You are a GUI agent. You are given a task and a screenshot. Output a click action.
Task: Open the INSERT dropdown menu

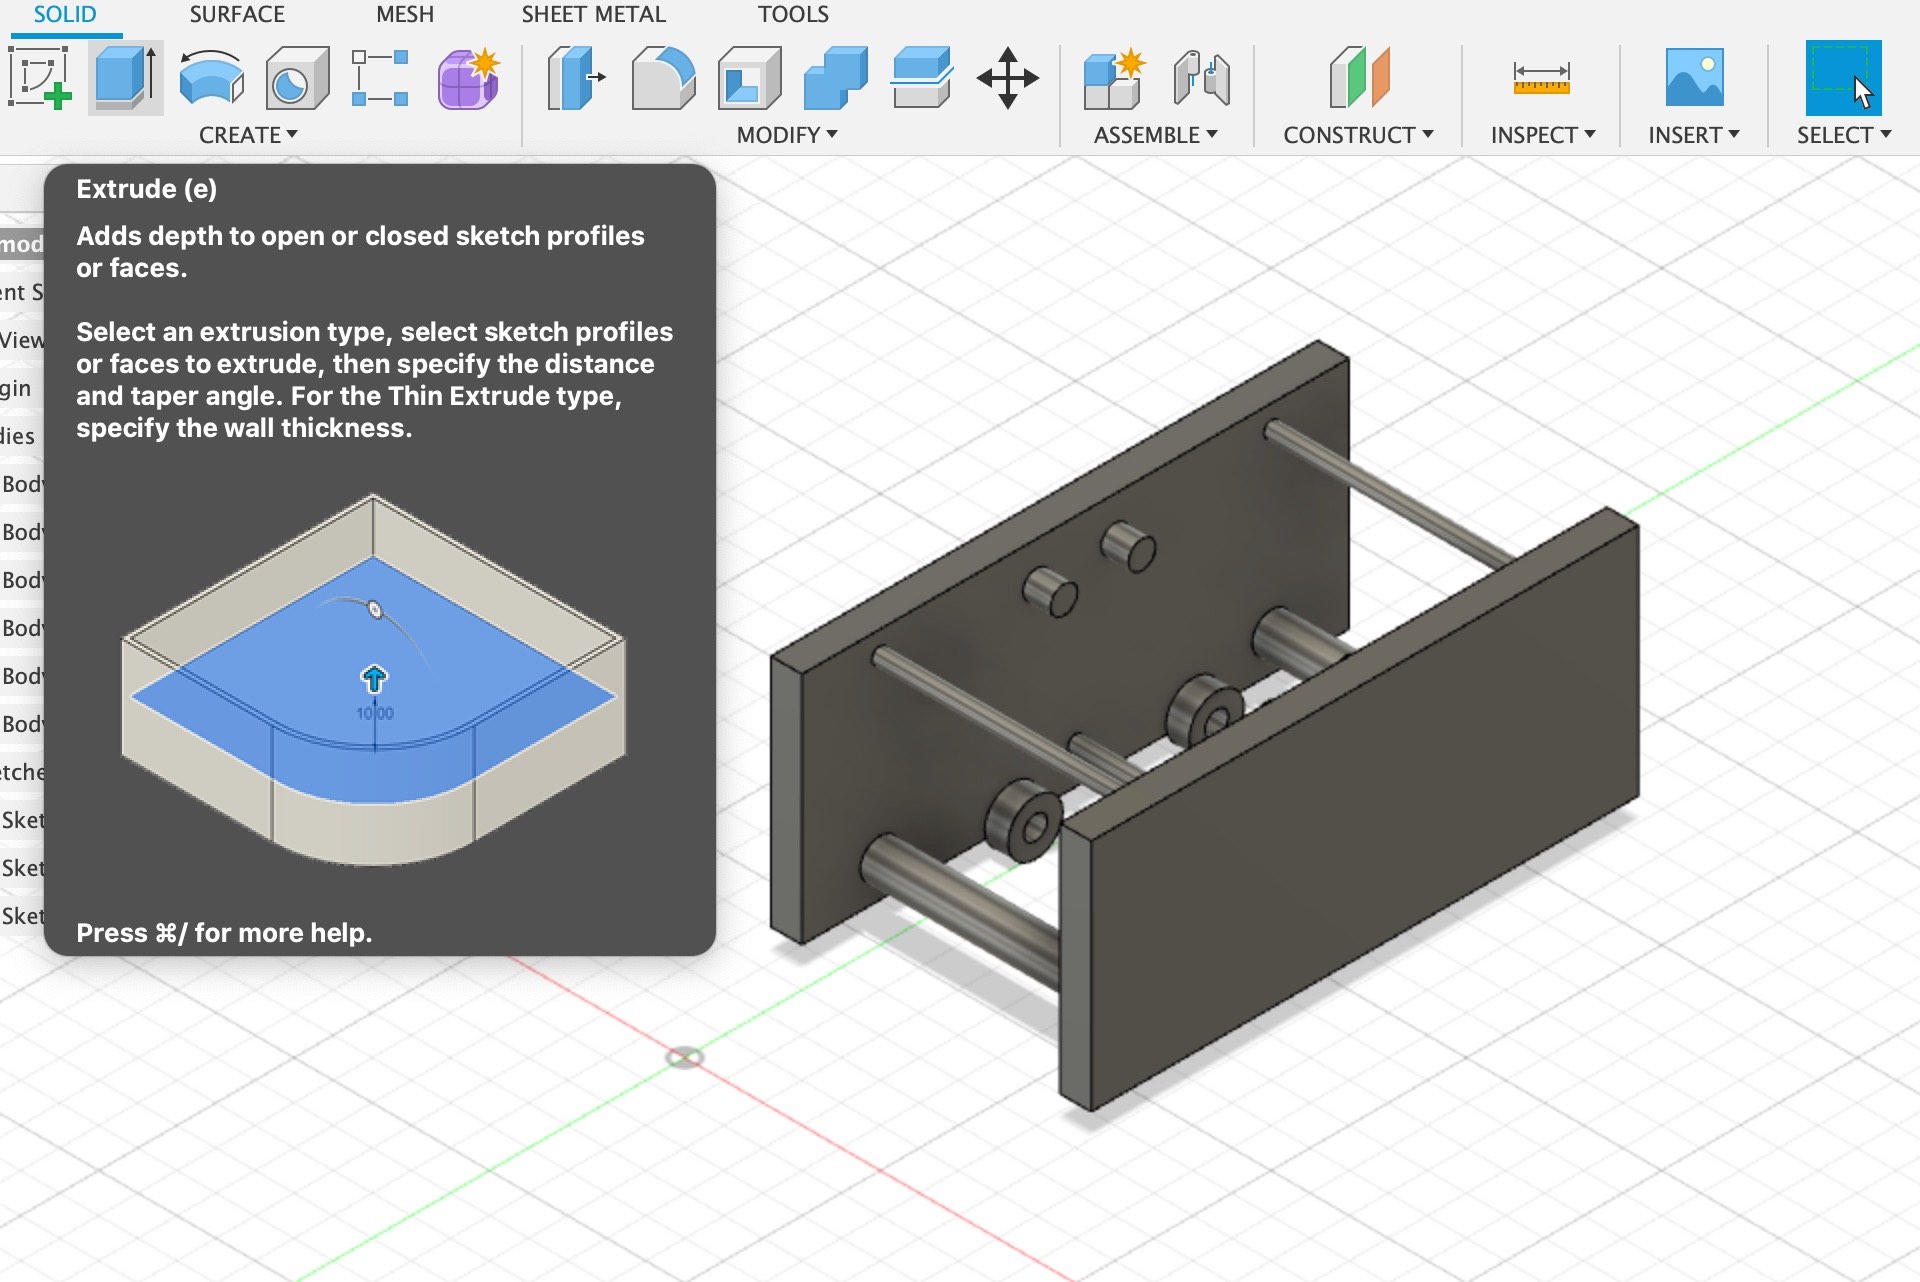[1694, 135]
